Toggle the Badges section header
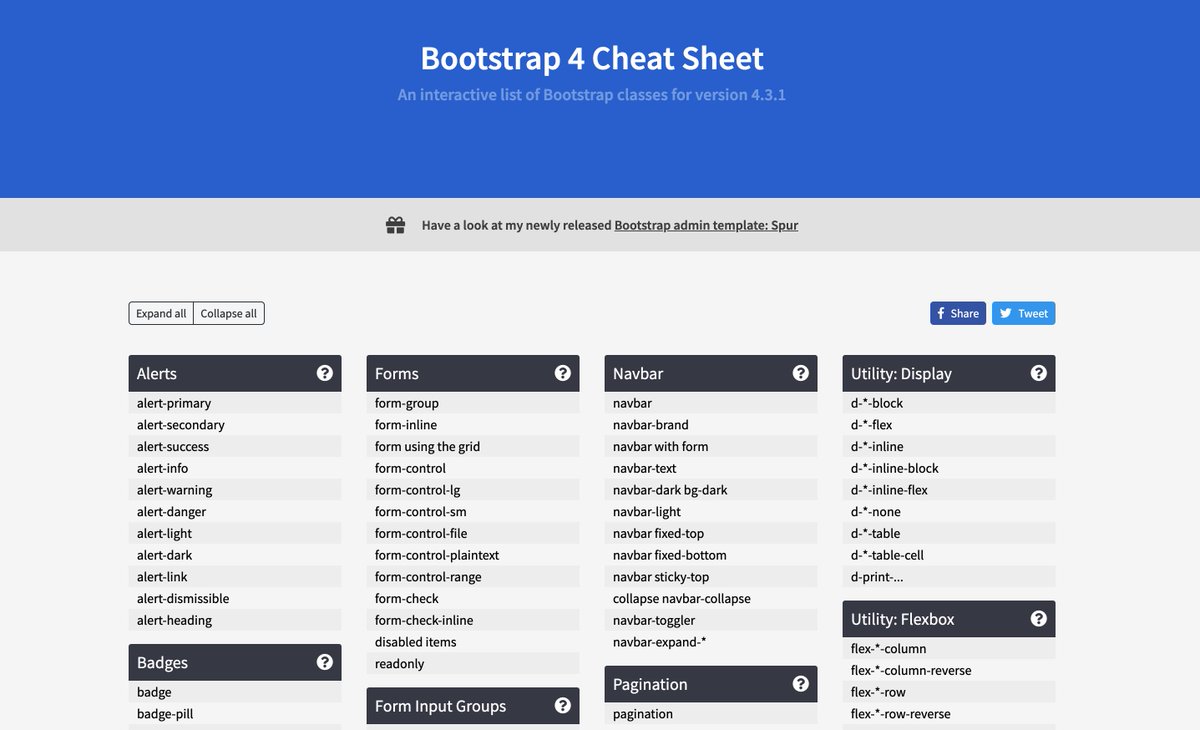The image size is (1200, 730). [235, 662]
